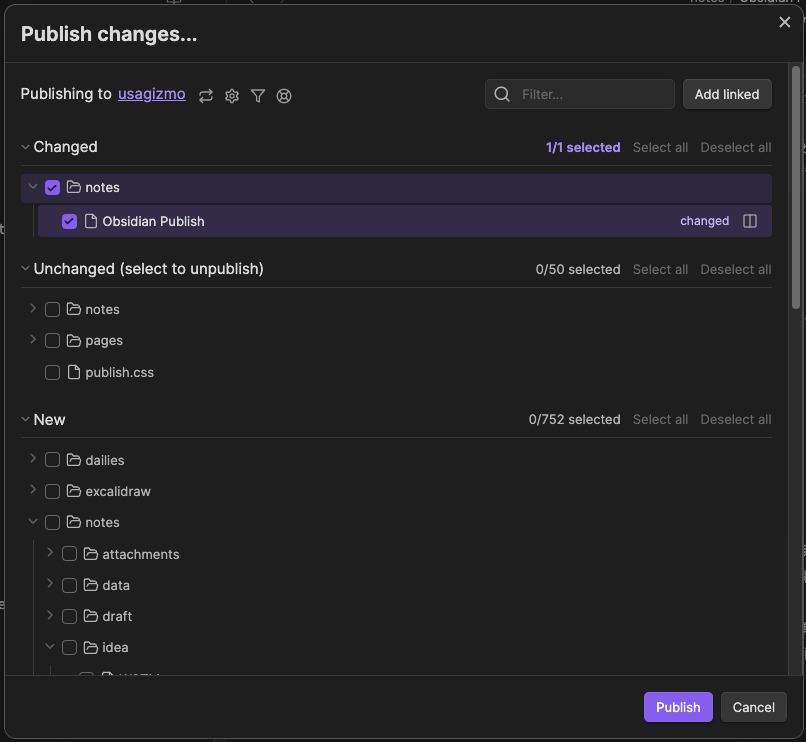Focus the Filter input field
The image size is (806, 742).
580,94
